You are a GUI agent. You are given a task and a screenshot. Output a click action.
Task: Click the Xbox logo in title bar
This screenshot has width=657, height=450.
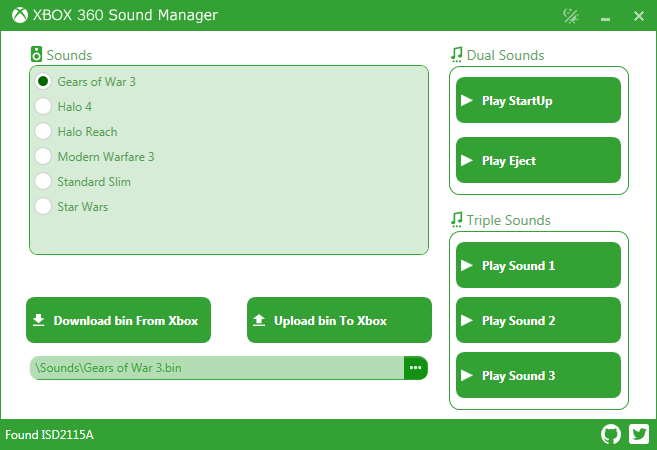coord(20,15)
